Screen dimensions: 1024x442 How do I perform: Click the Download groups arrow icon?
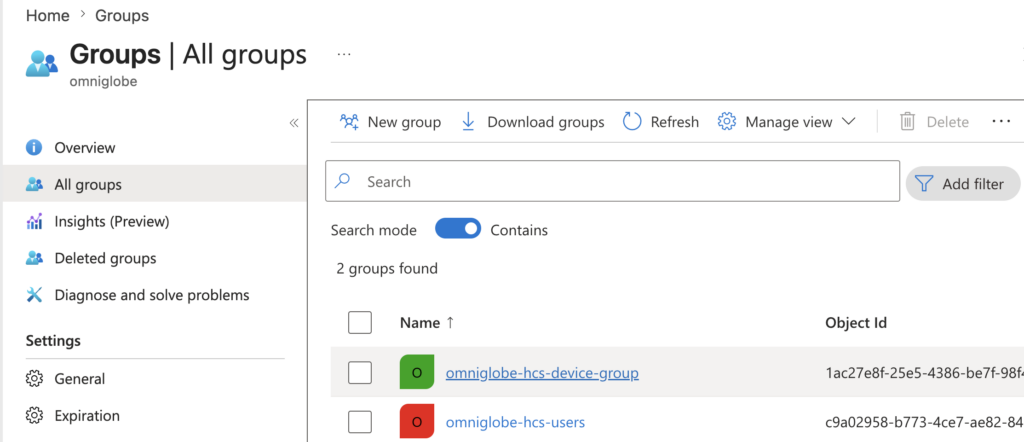[x=468, y=122]
